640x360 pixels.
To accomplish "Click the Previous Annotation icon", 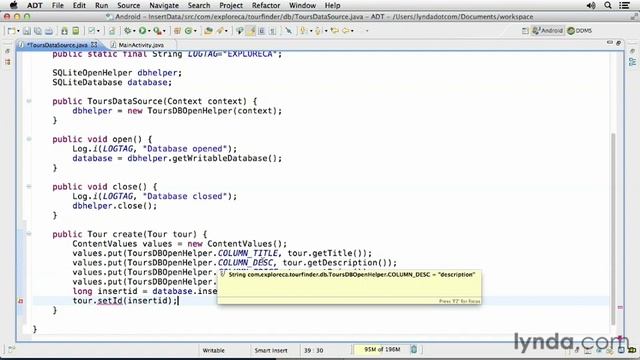I will 318,31.
